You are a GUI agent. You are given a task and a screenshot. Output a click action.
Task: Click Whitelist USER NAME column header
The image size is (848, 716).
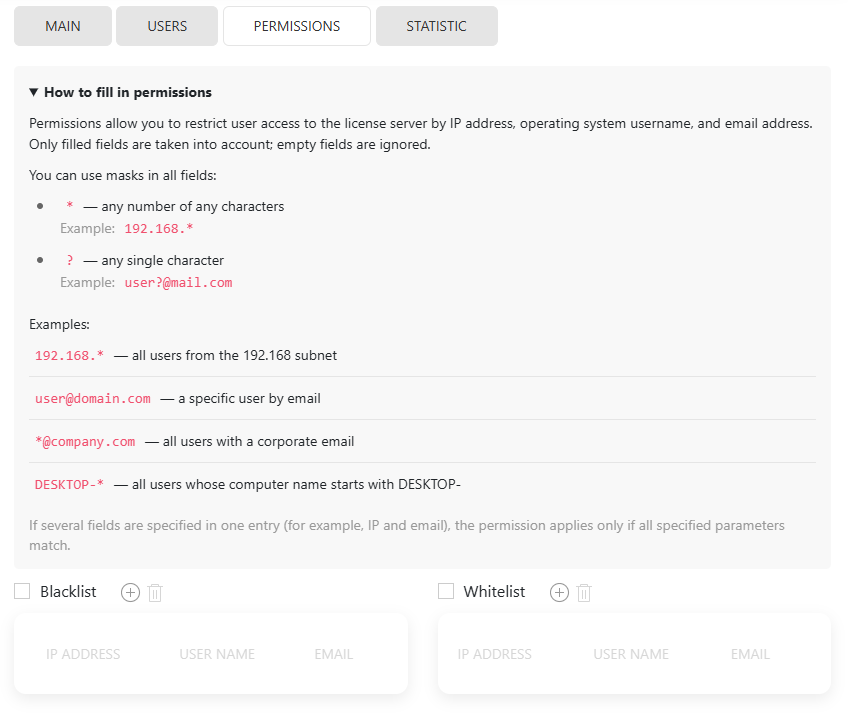pyautogui.click(x=631, y=654)
